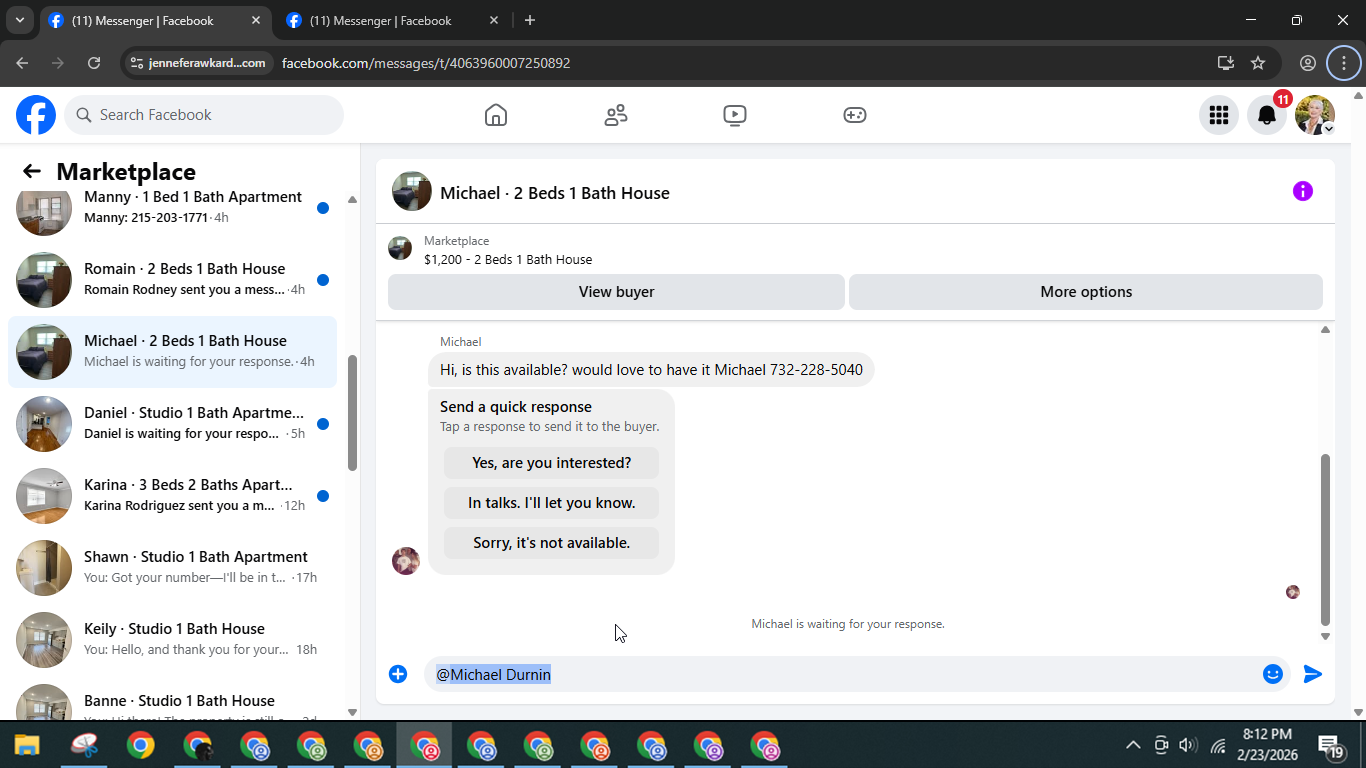Open the plus actions icon beside message box
The height and width of the screenshot is (768, 1366).
(x=398, y=674)
